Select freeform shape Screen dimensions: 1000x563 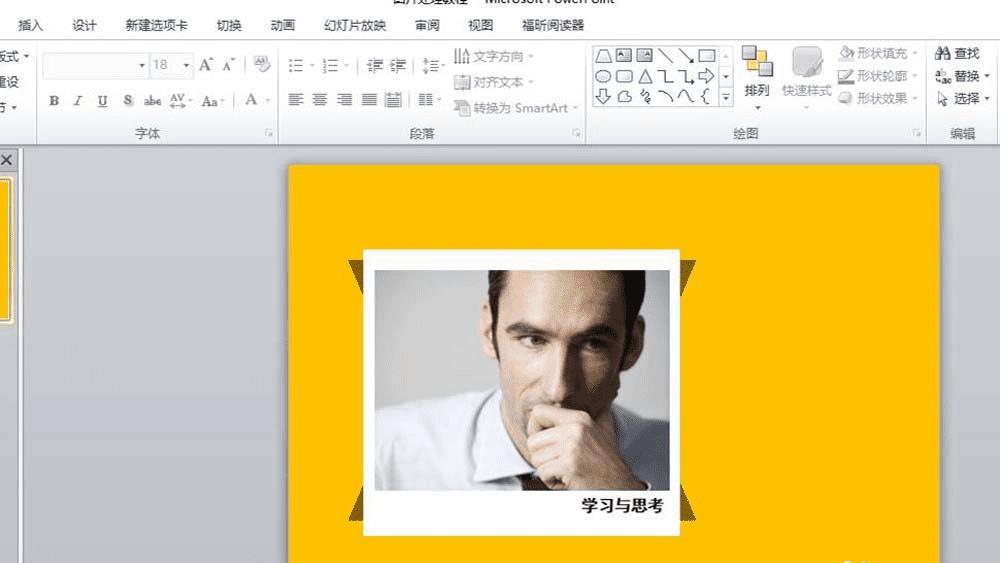(624, 96)
